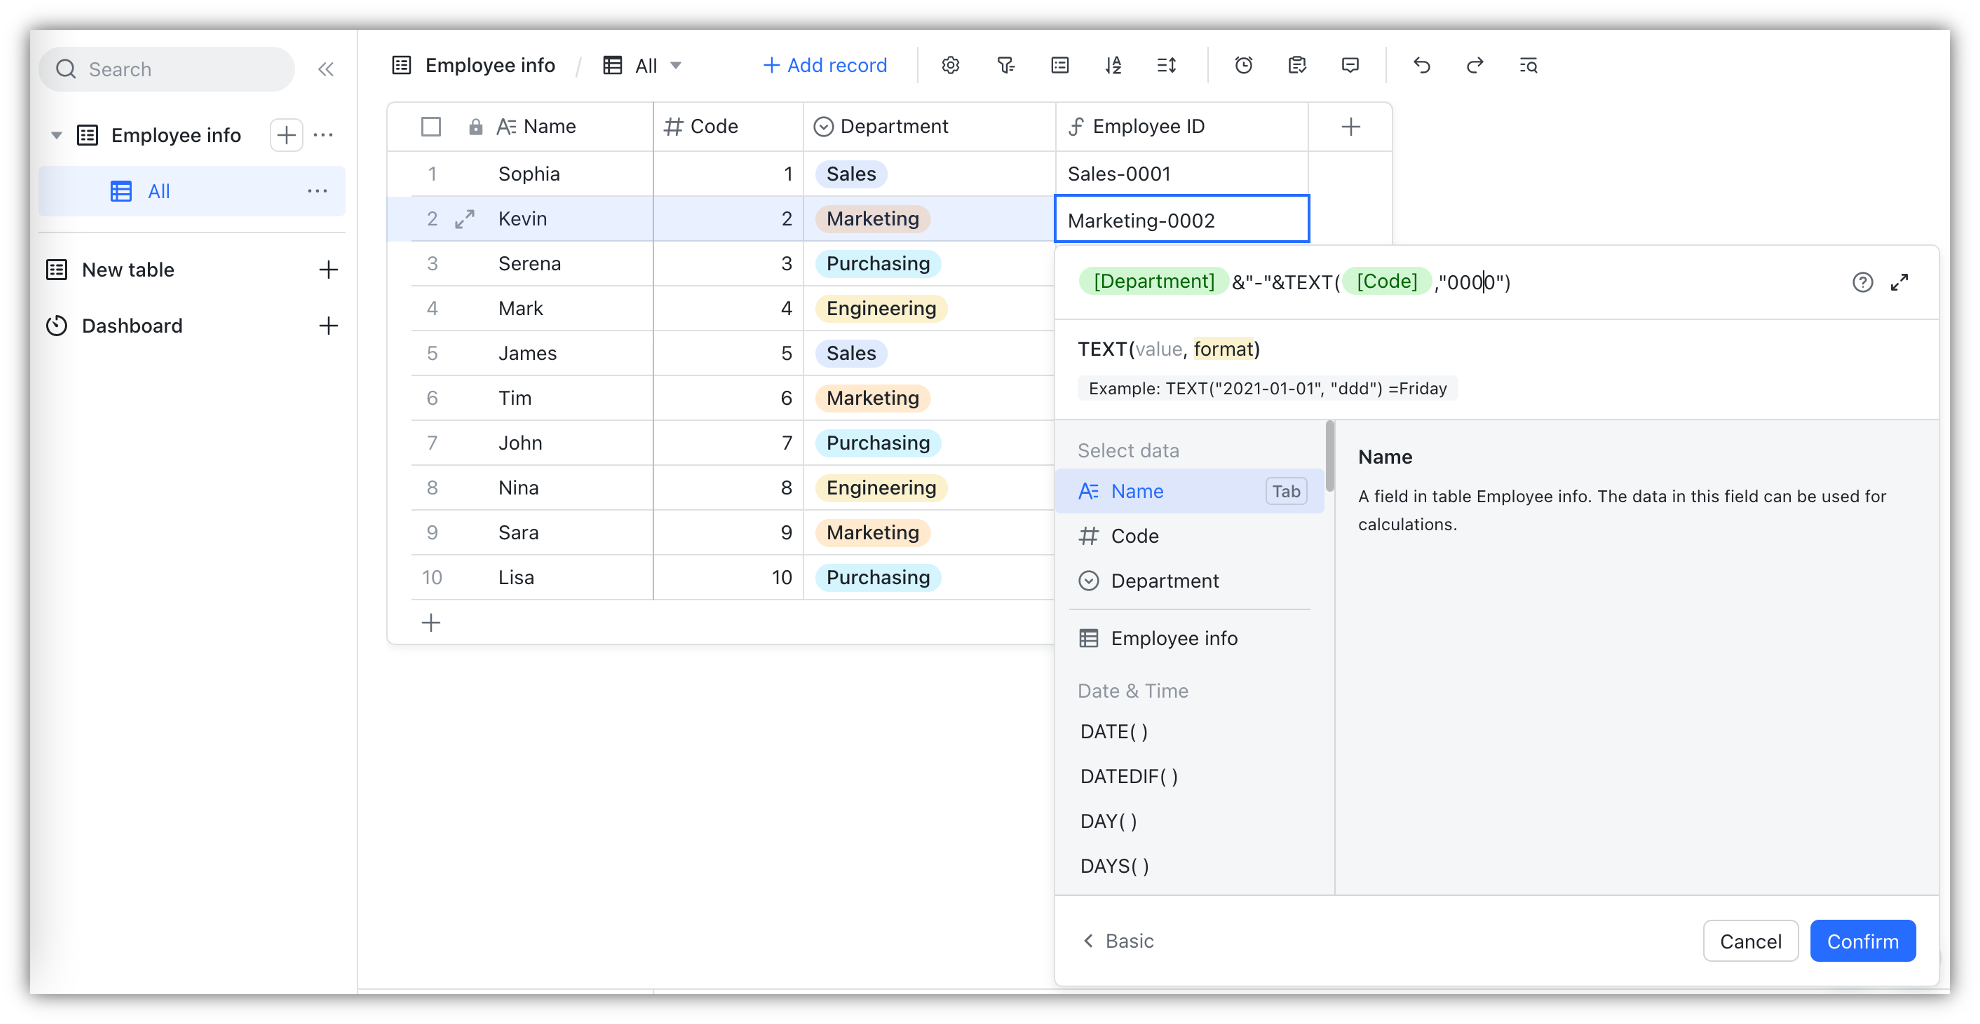Open Dashboard in the sidebar
Image resolution: width=1980 pixels, height=1024 pixels.
[x=132, y=326]
